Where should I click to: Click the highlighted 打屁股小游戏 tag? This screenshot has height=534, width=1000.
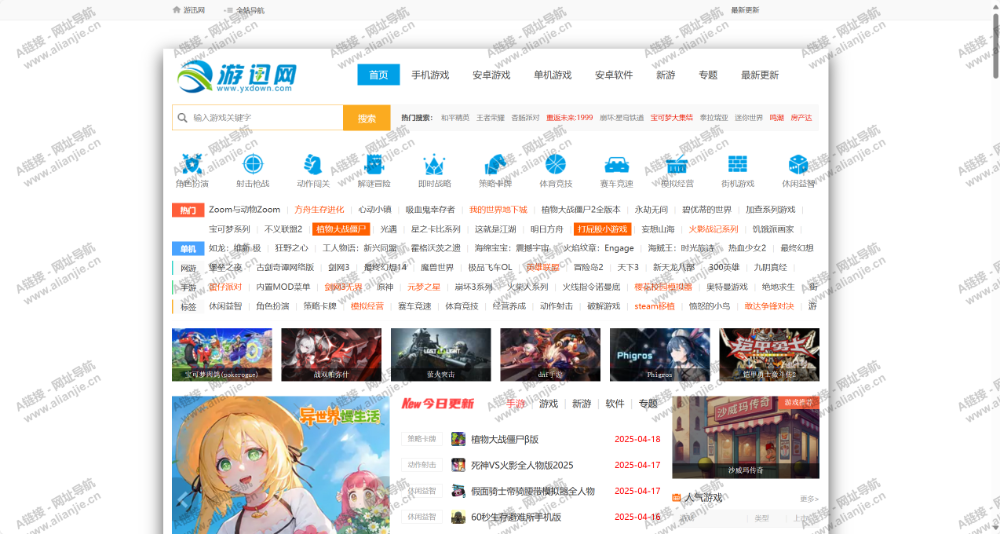point(602,229)
